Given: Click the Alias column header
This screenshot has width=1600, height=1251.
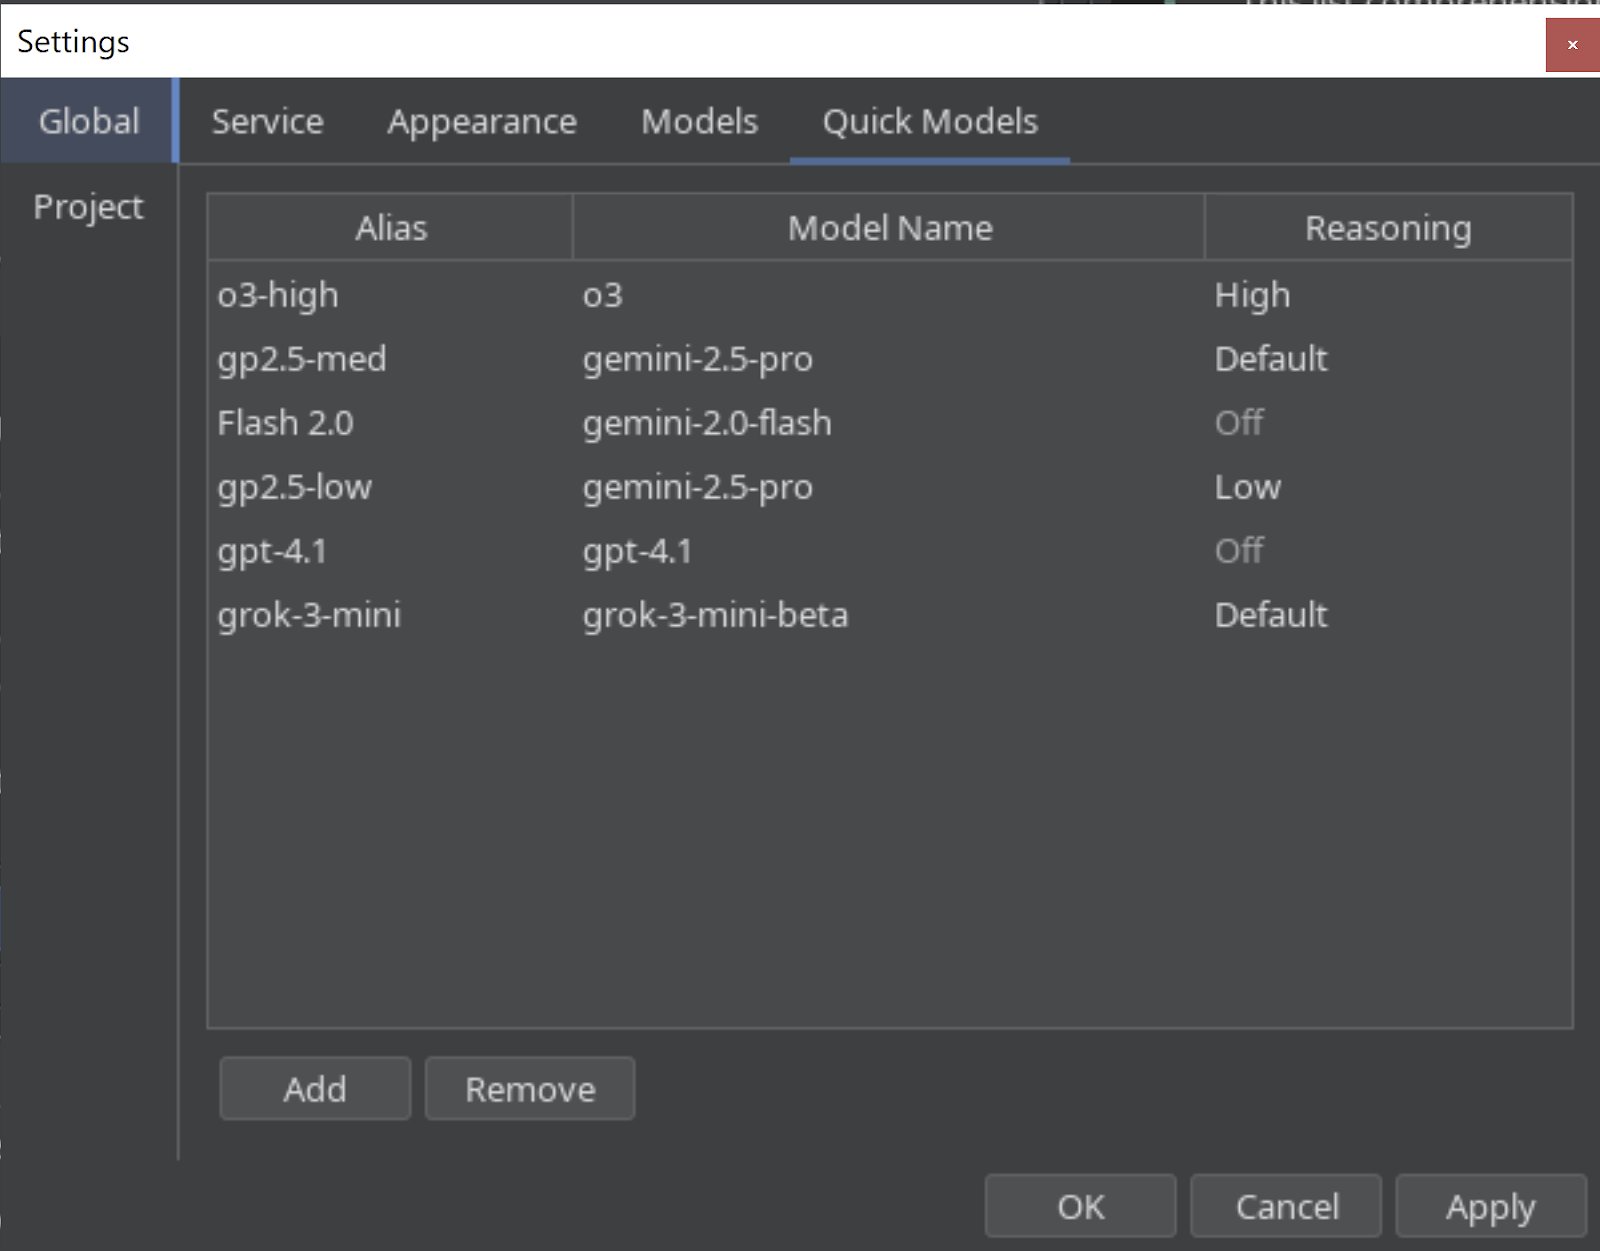Looking at the screenshot, I should (391, 228).
